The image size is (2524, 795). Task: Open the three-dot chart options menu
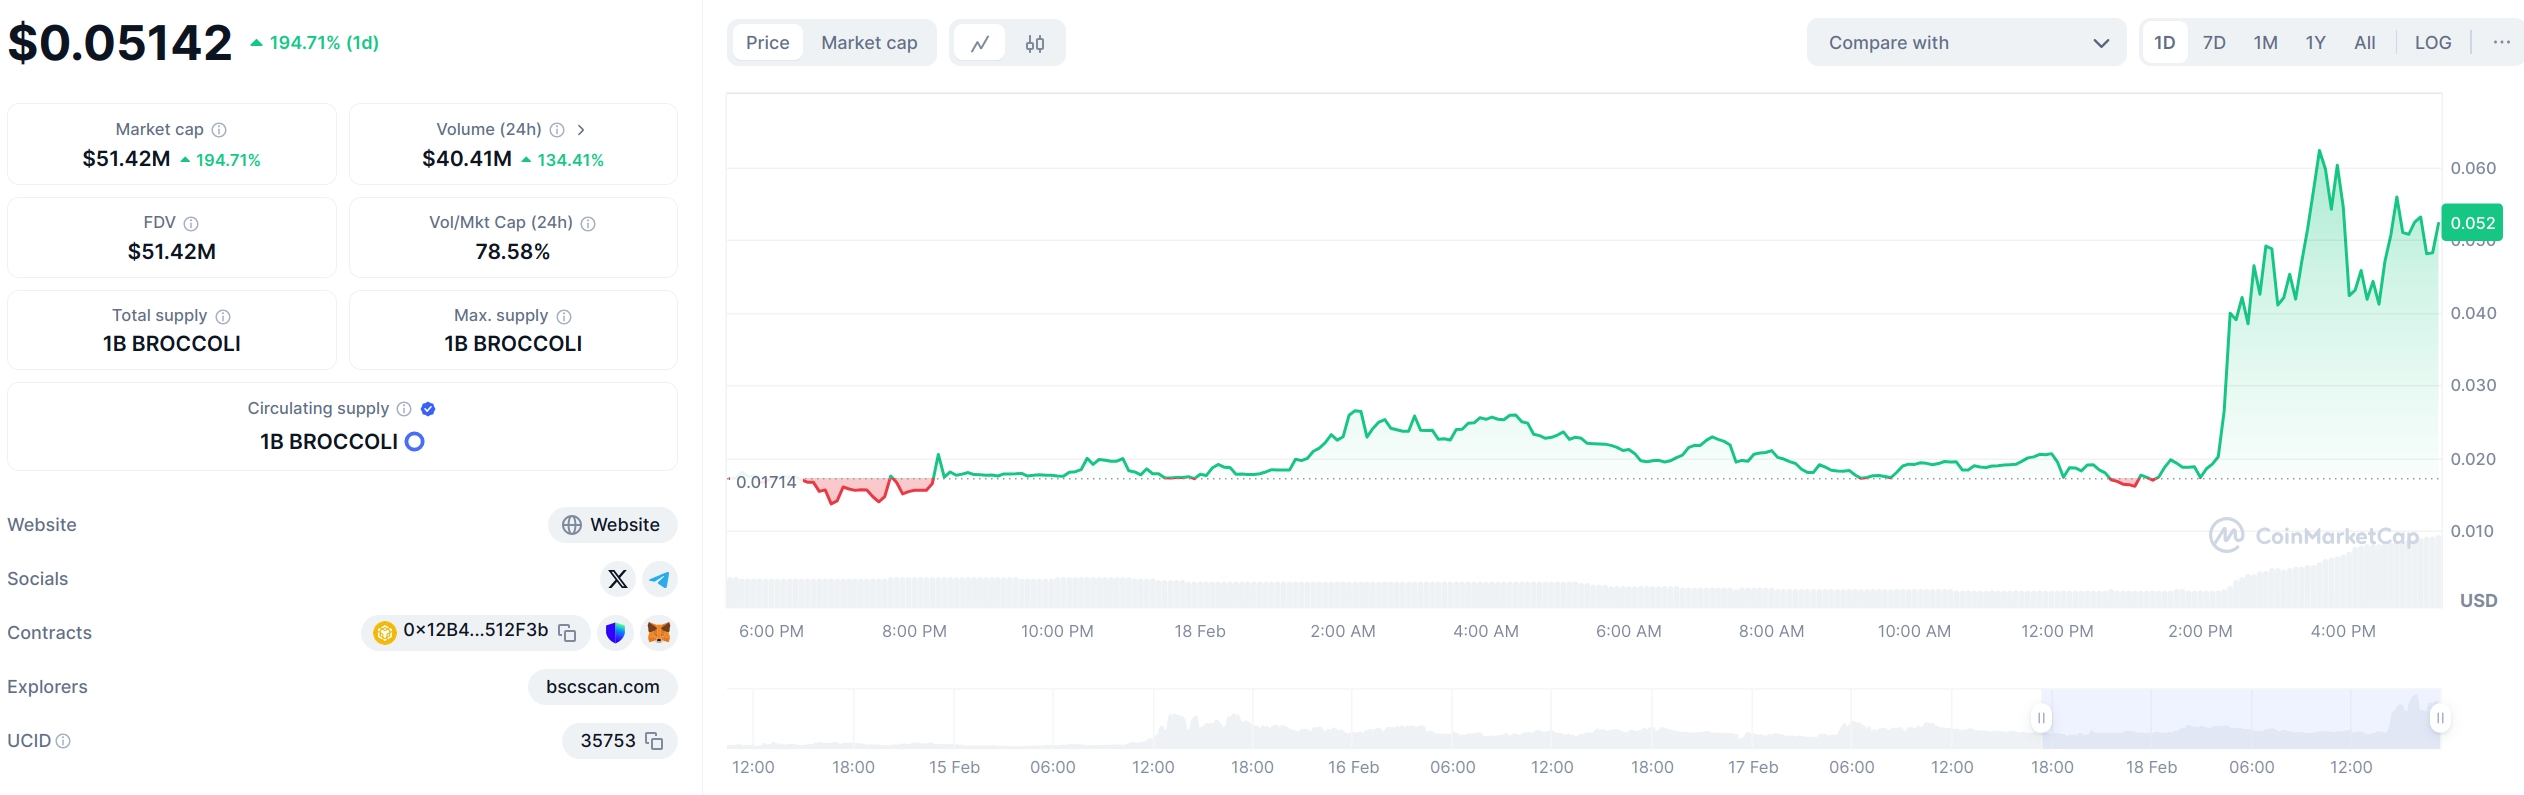(2501, 43)
